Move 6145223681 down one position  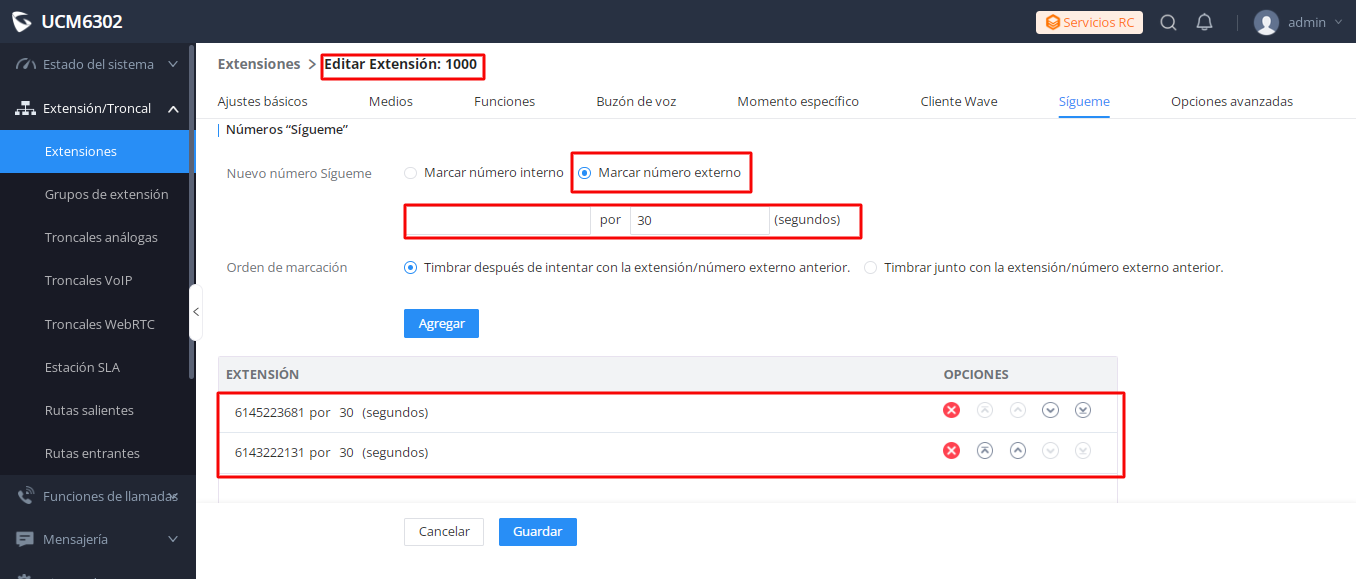pyautogui.click(x=1050, y=410)
